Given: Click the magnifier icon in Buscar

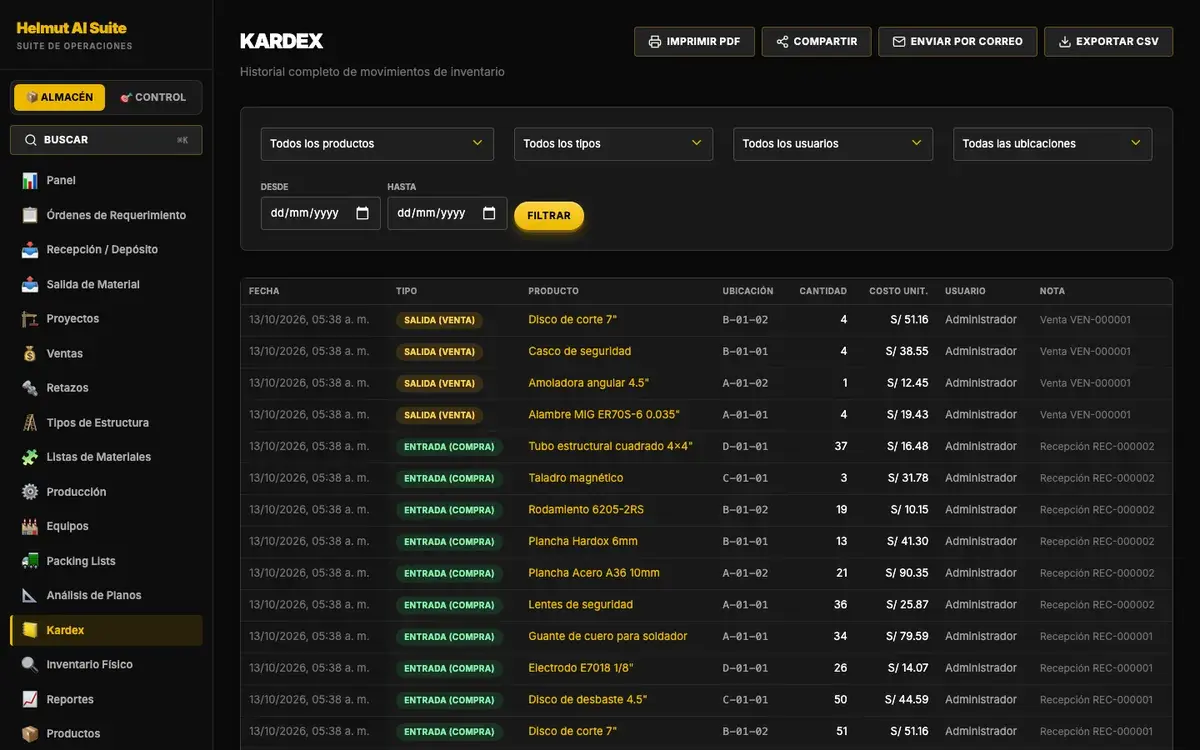Looking at the screenshot, I should coord(31,140).
